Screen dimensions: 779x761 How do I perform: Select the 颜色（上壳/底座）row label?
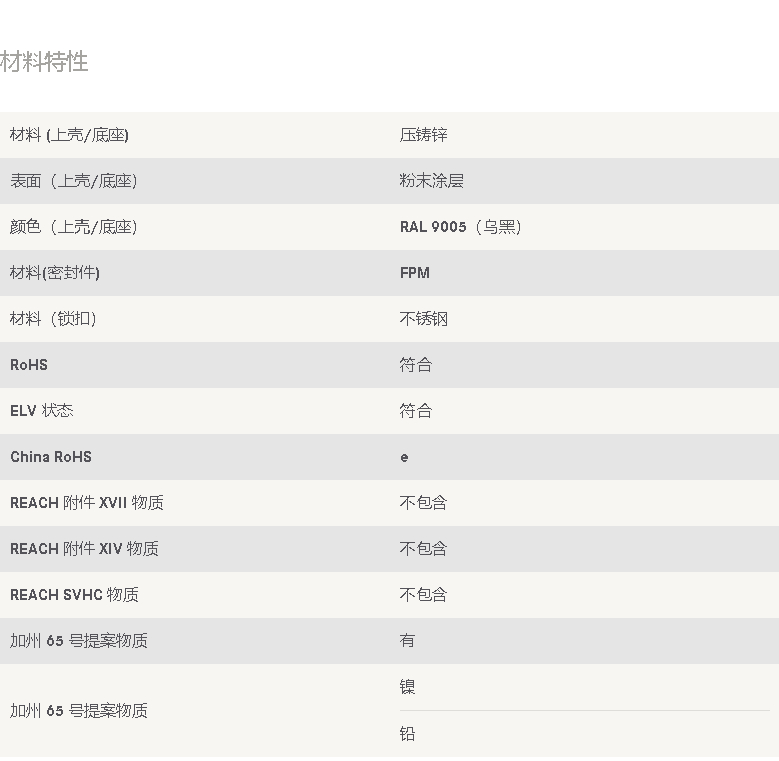pos(73,227)
